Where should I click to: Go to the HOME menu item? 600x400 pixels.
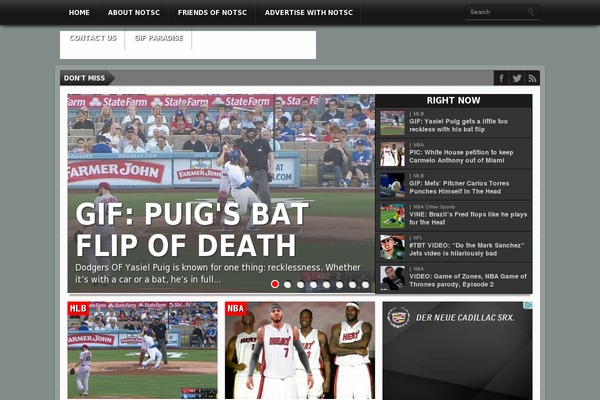(79, 13)
